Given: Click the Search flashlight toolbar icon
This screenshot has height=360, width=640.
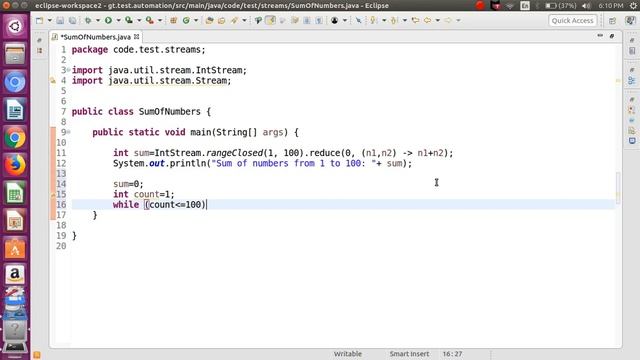Looking at the screenshot, I should coord(234,20).
